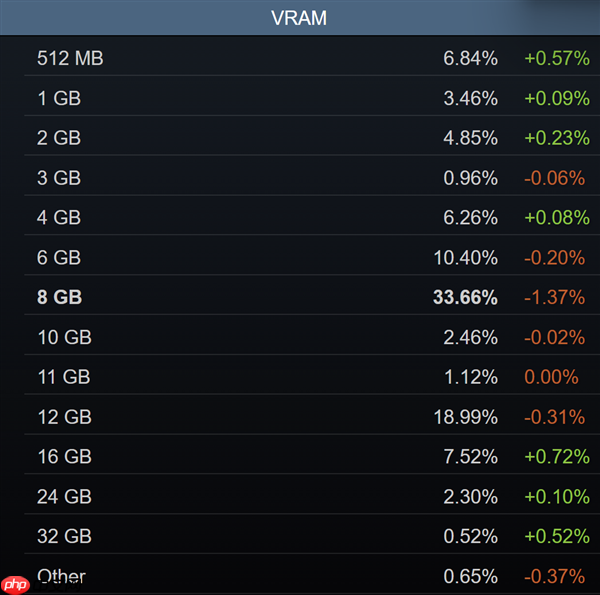
Task: Click the 18.99% share value
Action: tap(465, 416)
